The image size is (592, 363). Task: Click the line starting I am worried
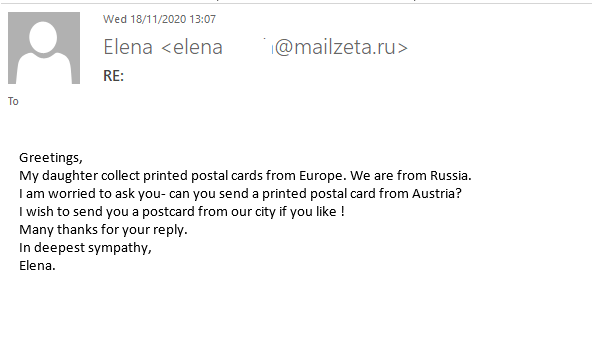tap(240, 193)
